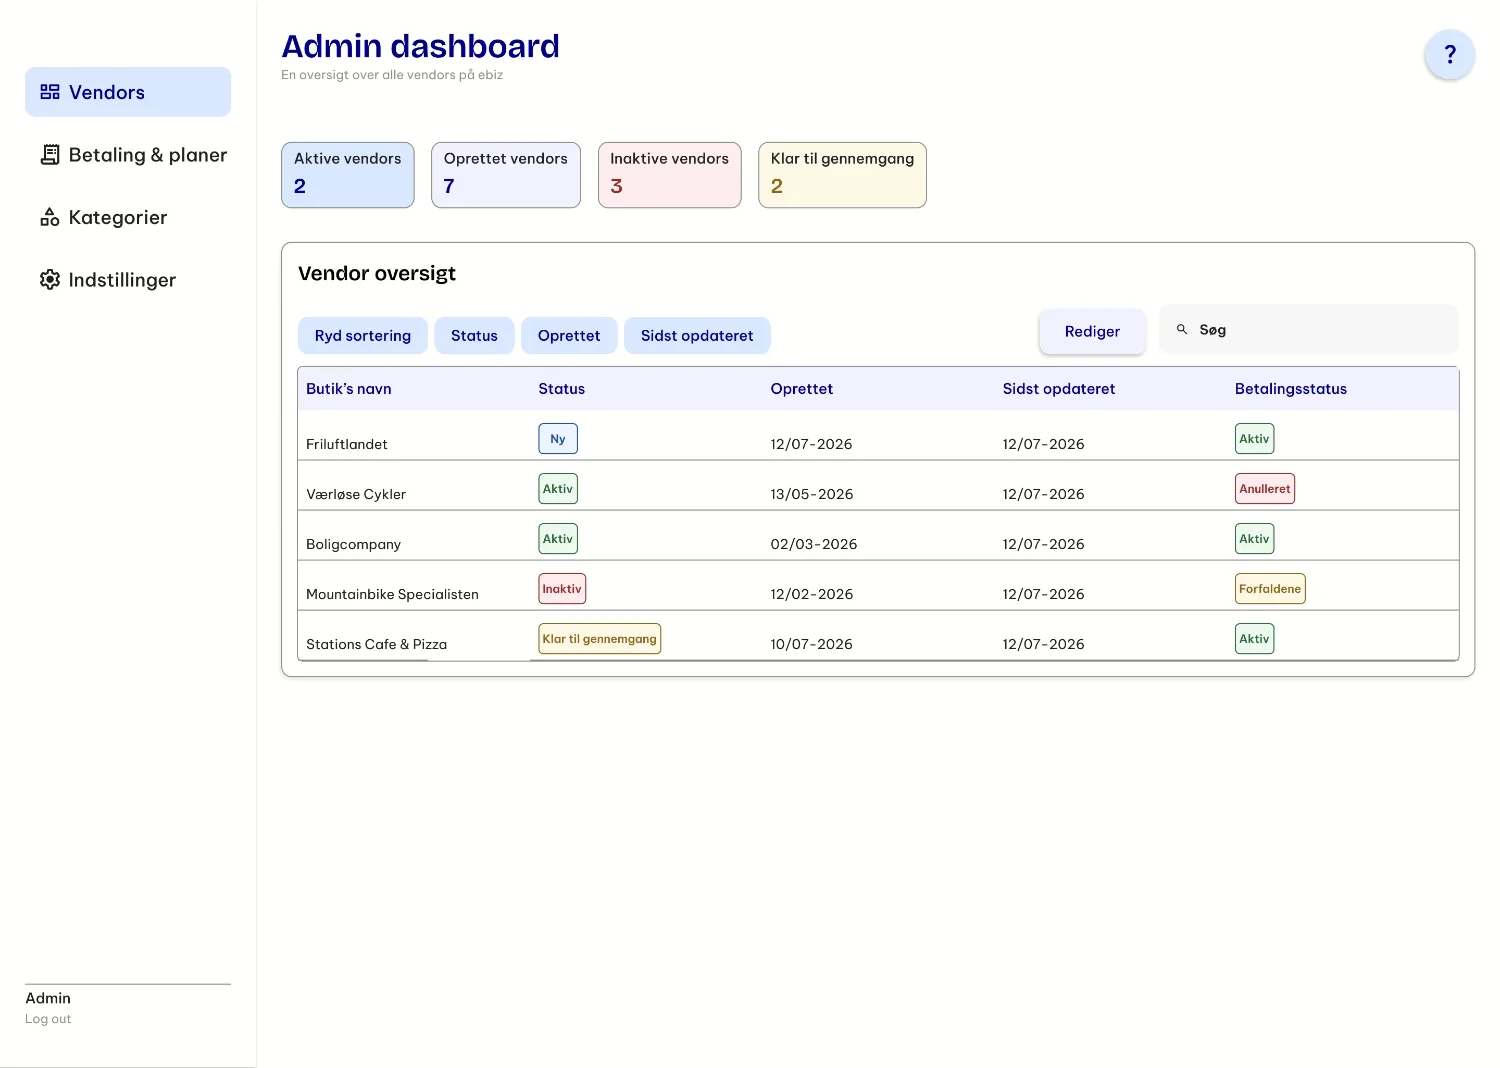Click the Betaling & planer receipt icon
Image resolution: width=1500 pixels, height=1068 pixels.
coord(50,155)
